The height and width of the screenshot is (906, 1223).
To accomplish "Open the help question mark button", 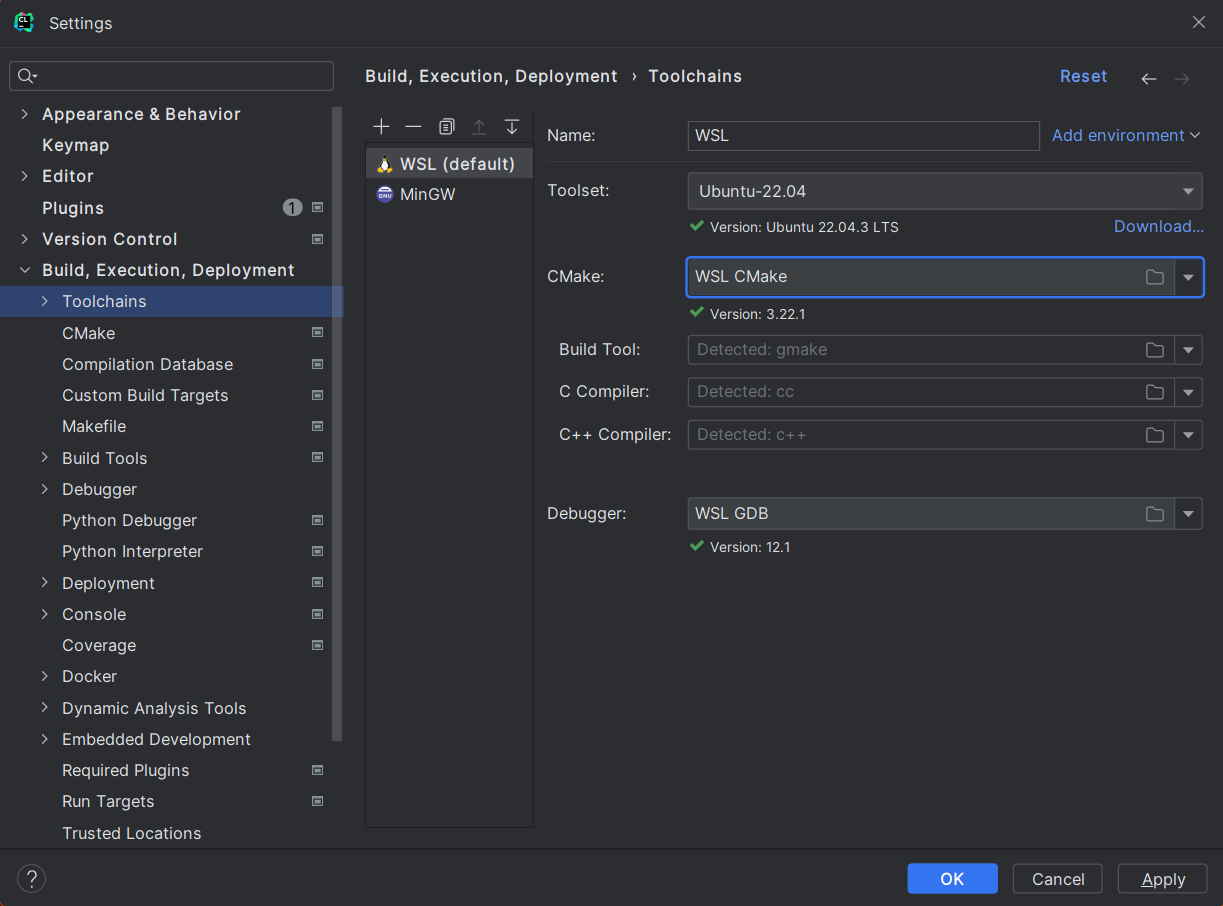I will coord(32,879).
